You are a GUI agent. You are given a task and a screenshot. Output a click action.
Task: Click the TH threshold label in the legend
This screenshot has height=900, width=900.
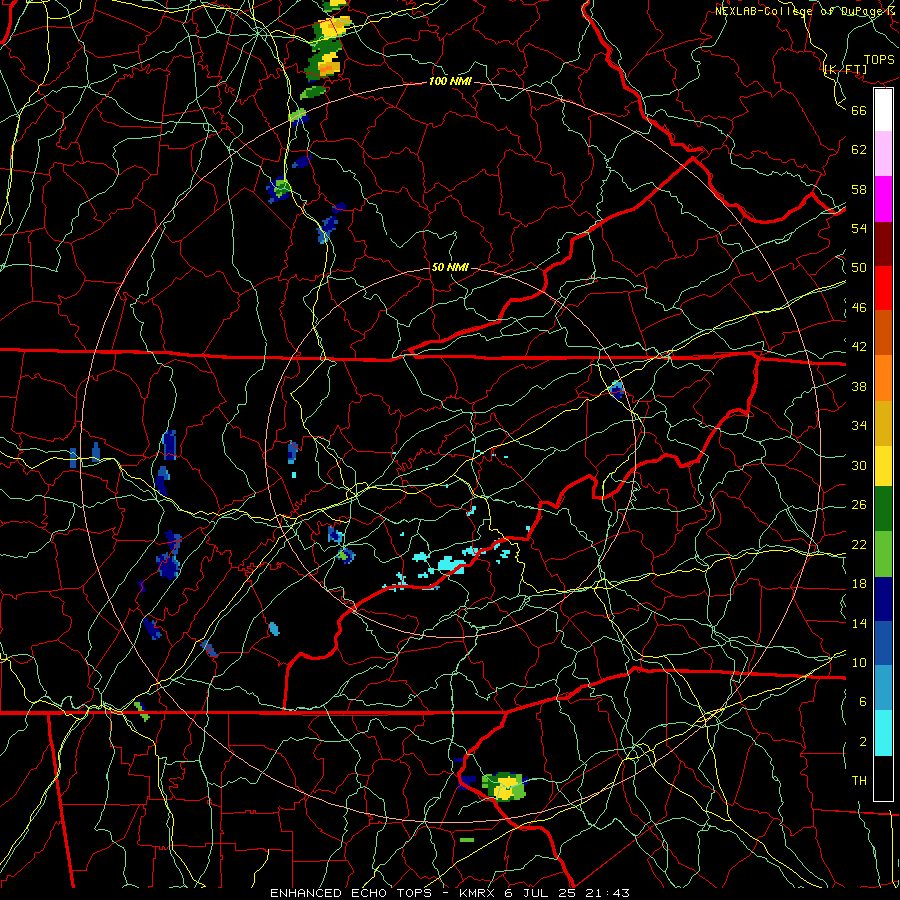(x=859, y=781)
